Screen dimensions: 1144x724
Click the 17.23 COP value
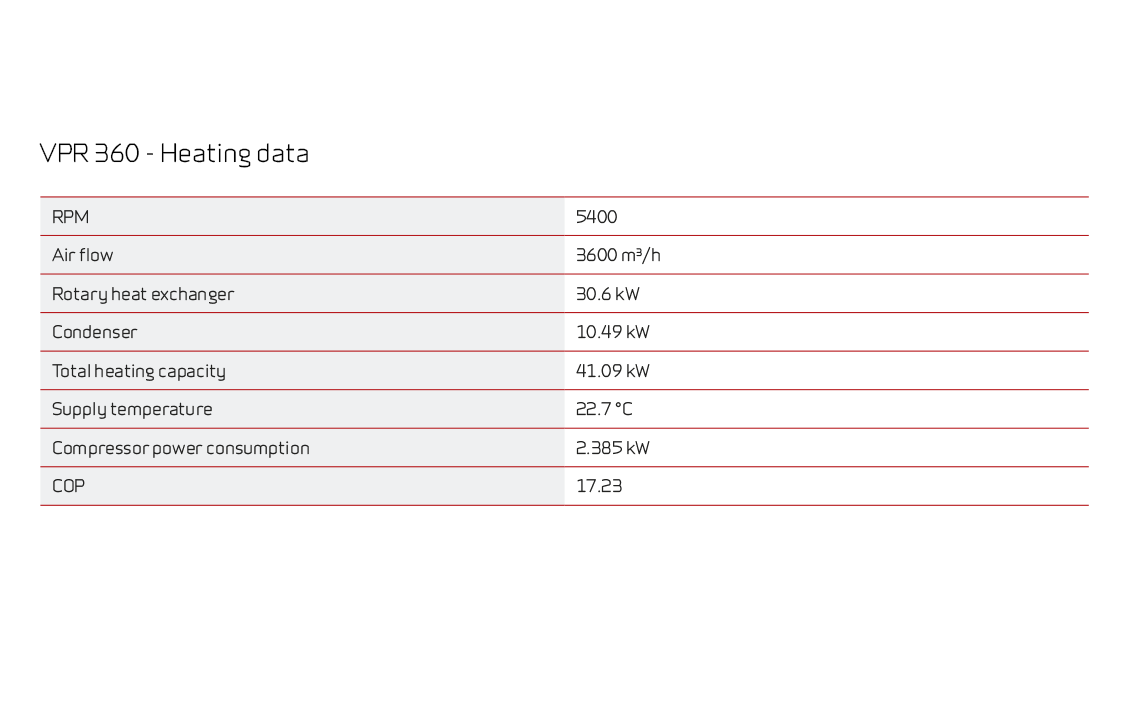(599, 486)
